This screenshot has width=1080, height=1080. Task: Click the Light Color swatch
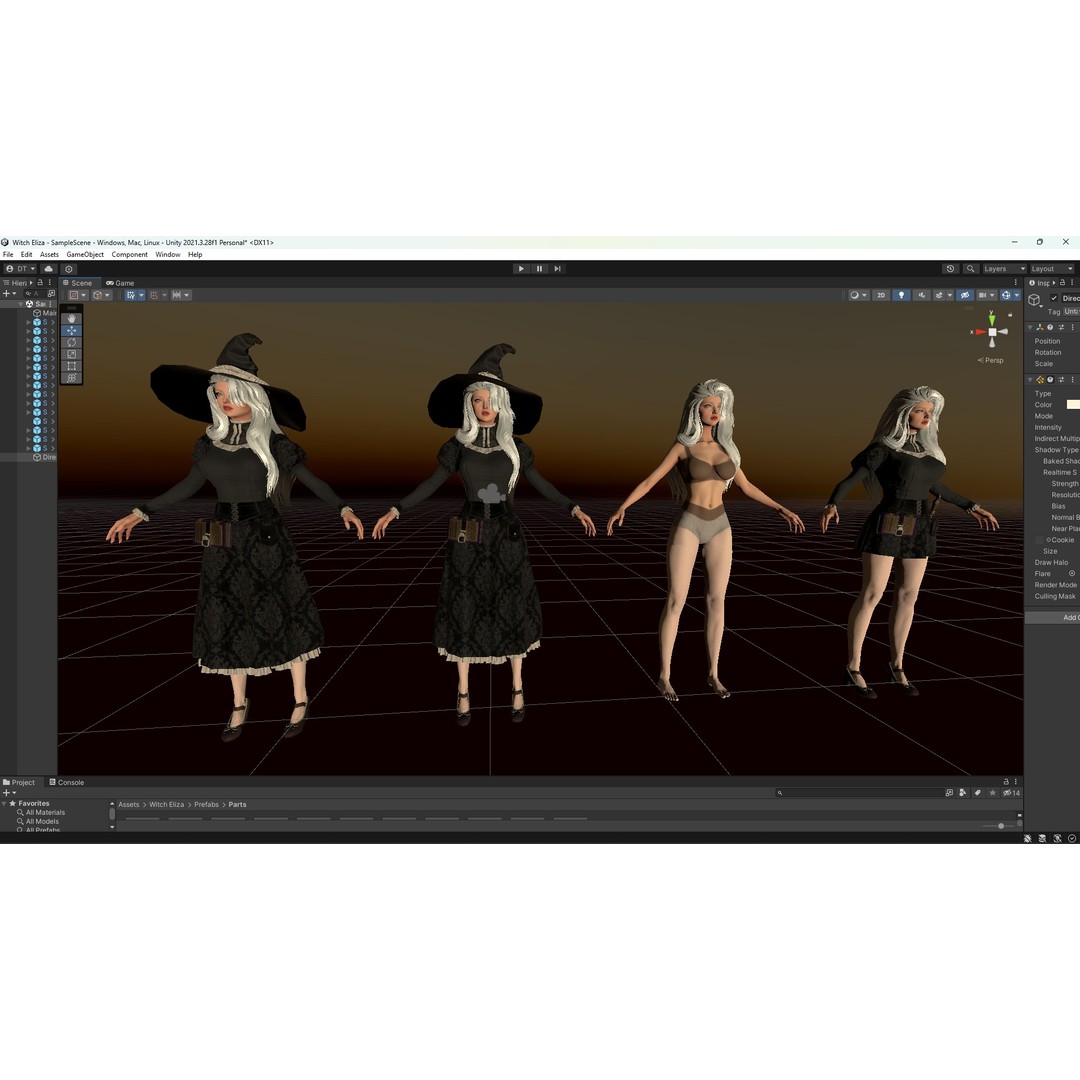pyautogui.click(x=1073, y=405)
